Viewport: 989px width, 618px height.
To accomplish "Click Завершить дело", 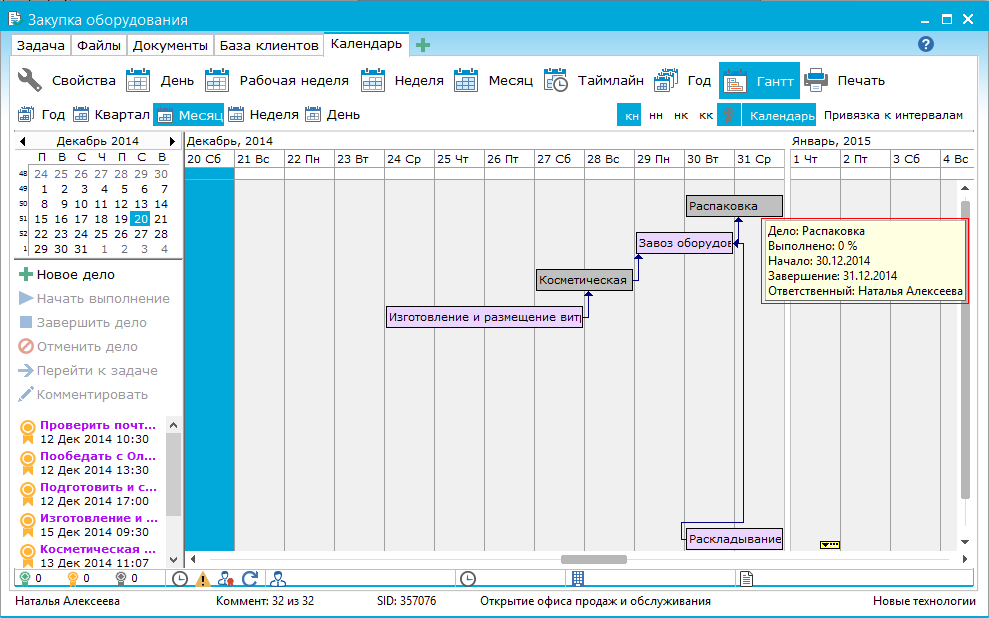I will (83, 322).
